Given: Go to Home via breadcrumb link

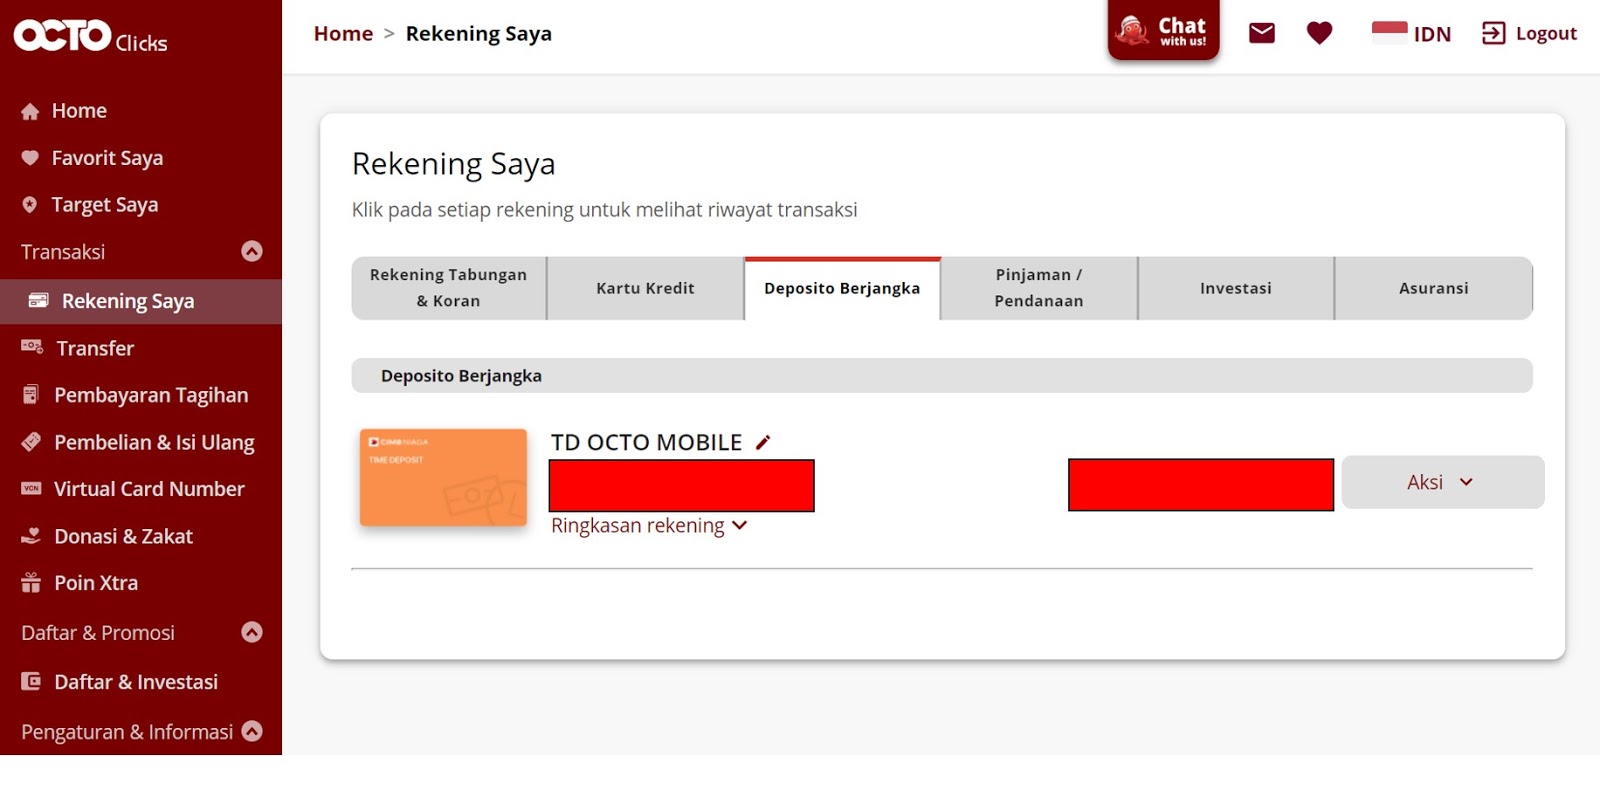Looking at the screenshot, I should (x=343, y=34).
